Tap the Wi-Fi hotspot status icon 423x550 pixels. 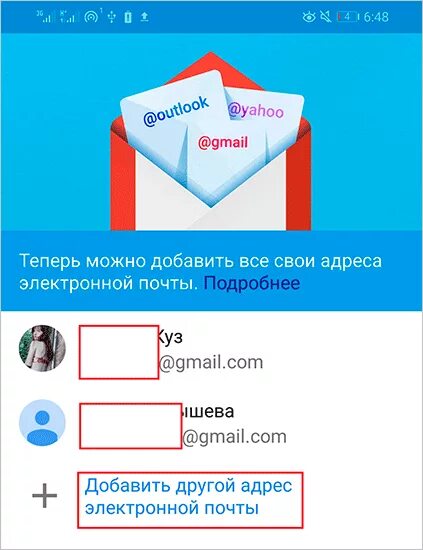pos(92,16)
